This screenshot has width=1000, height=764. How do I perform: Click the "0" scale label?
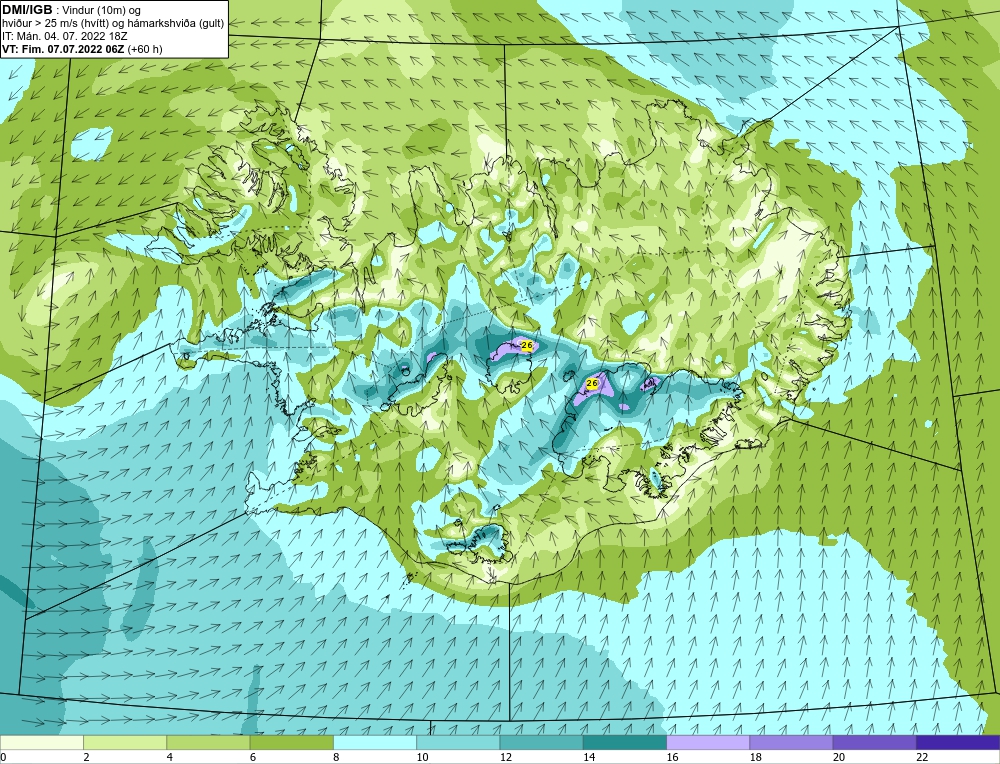tap(3, 757)
